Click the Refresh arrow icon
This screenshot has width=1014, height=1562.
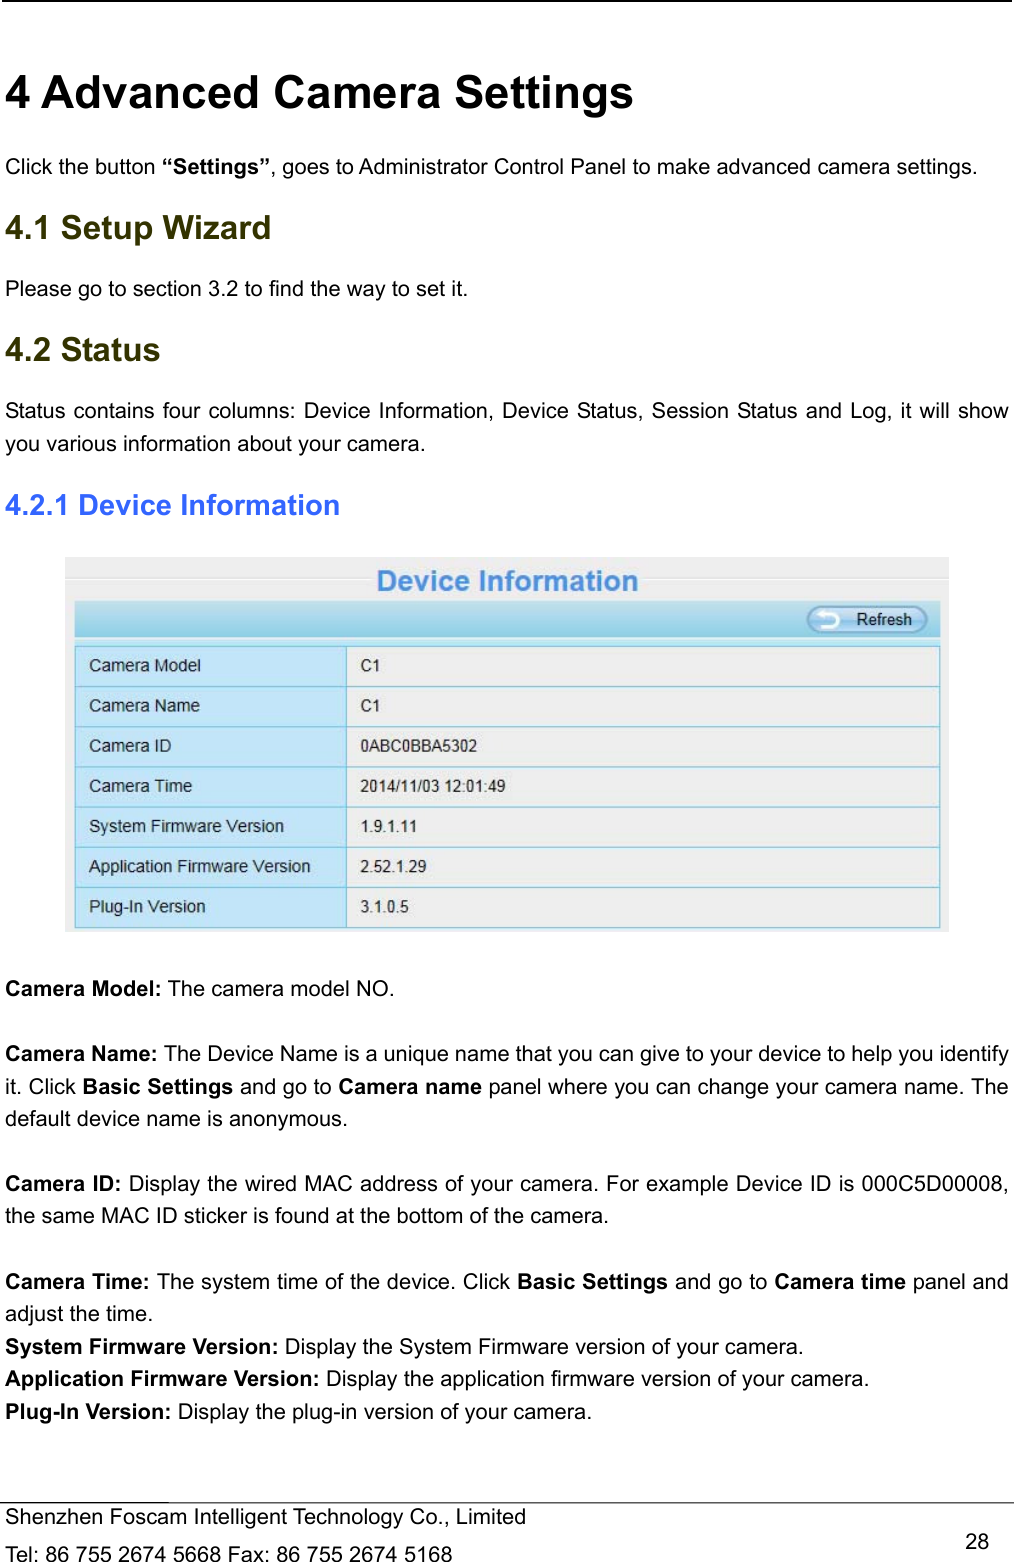tap(829, 620)
